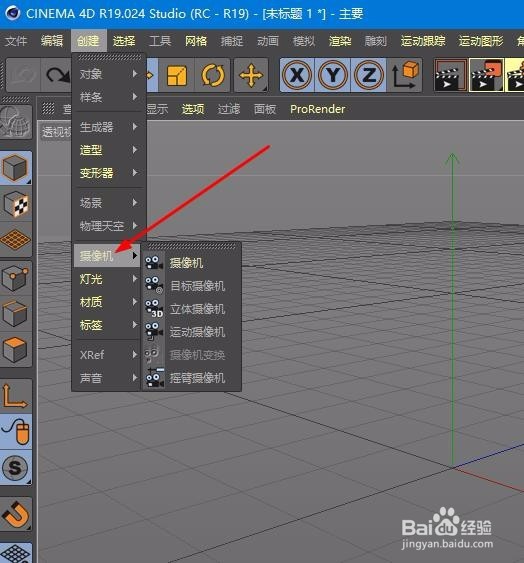Select Workplane orange grid icon
Image resolution: width=524 pixels, height=563 pixels.
pos(16,239)
